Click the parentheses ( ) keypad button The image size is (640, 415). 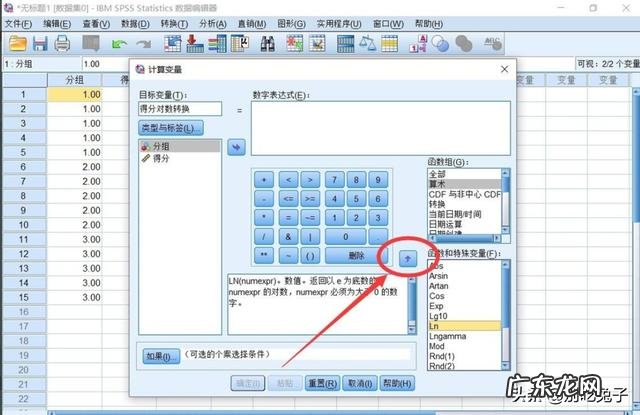(310, 256)
